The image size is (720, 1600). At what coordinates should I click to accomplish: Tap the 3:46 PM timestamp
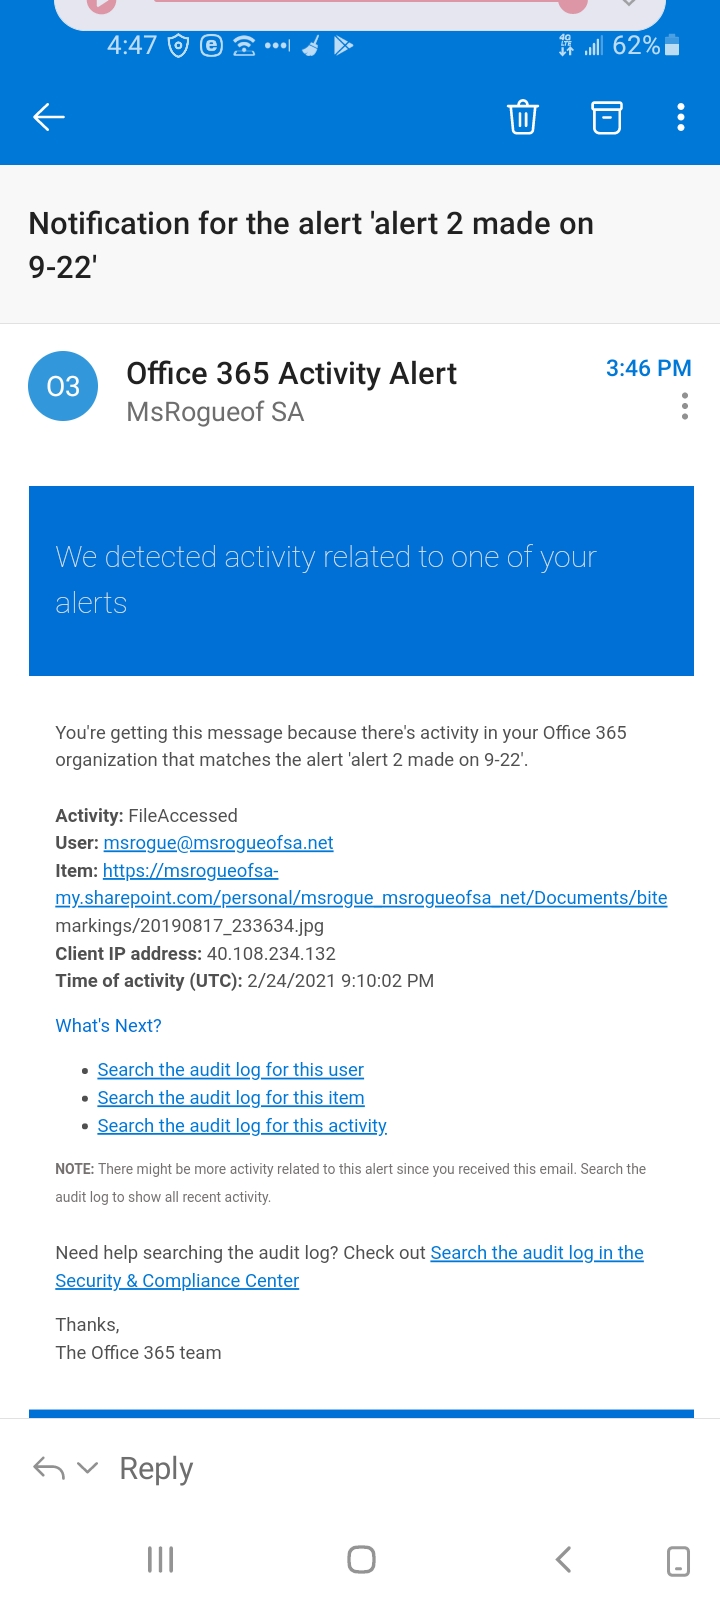pyautogui.click(x=648, y=368)
